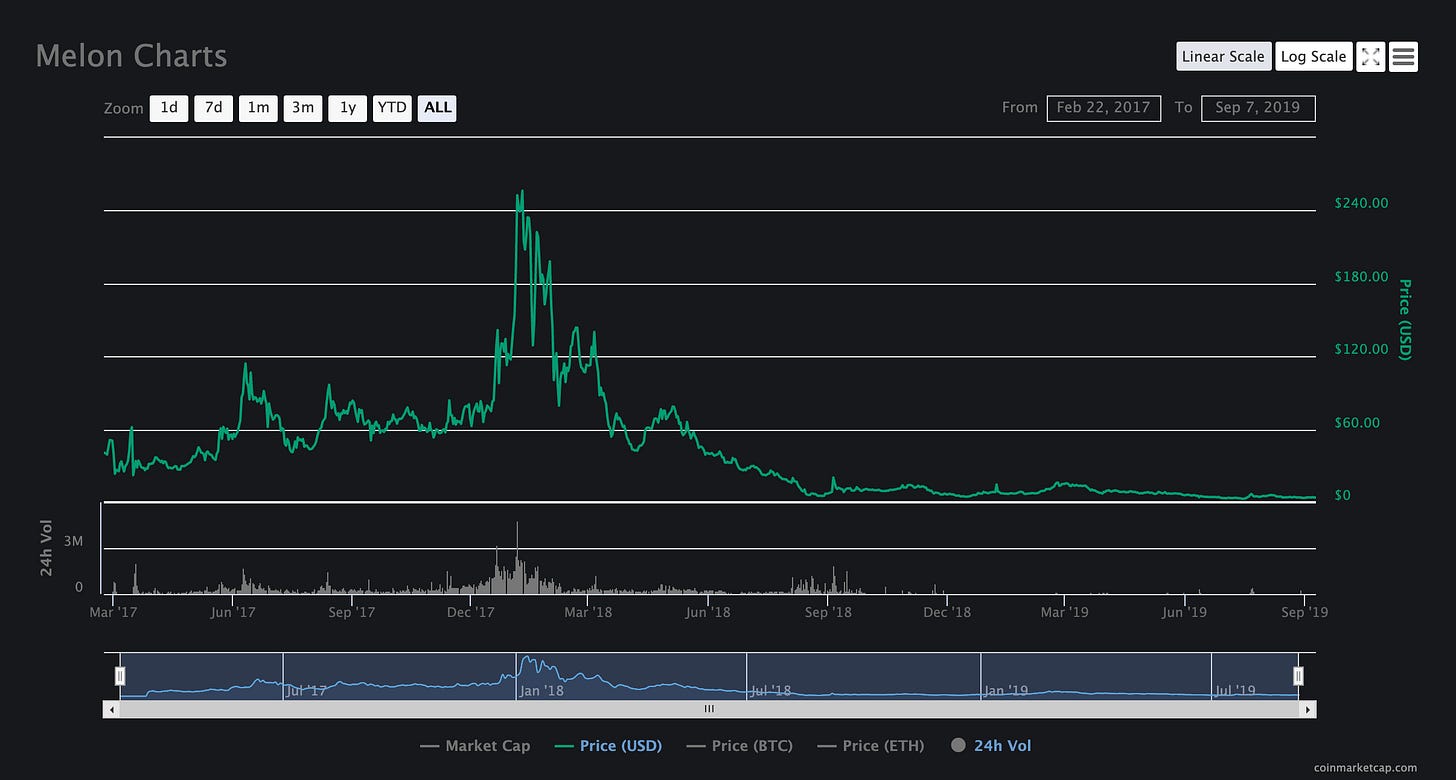
Task: Edit the To date field
Action: click(x=1258, y=108)
